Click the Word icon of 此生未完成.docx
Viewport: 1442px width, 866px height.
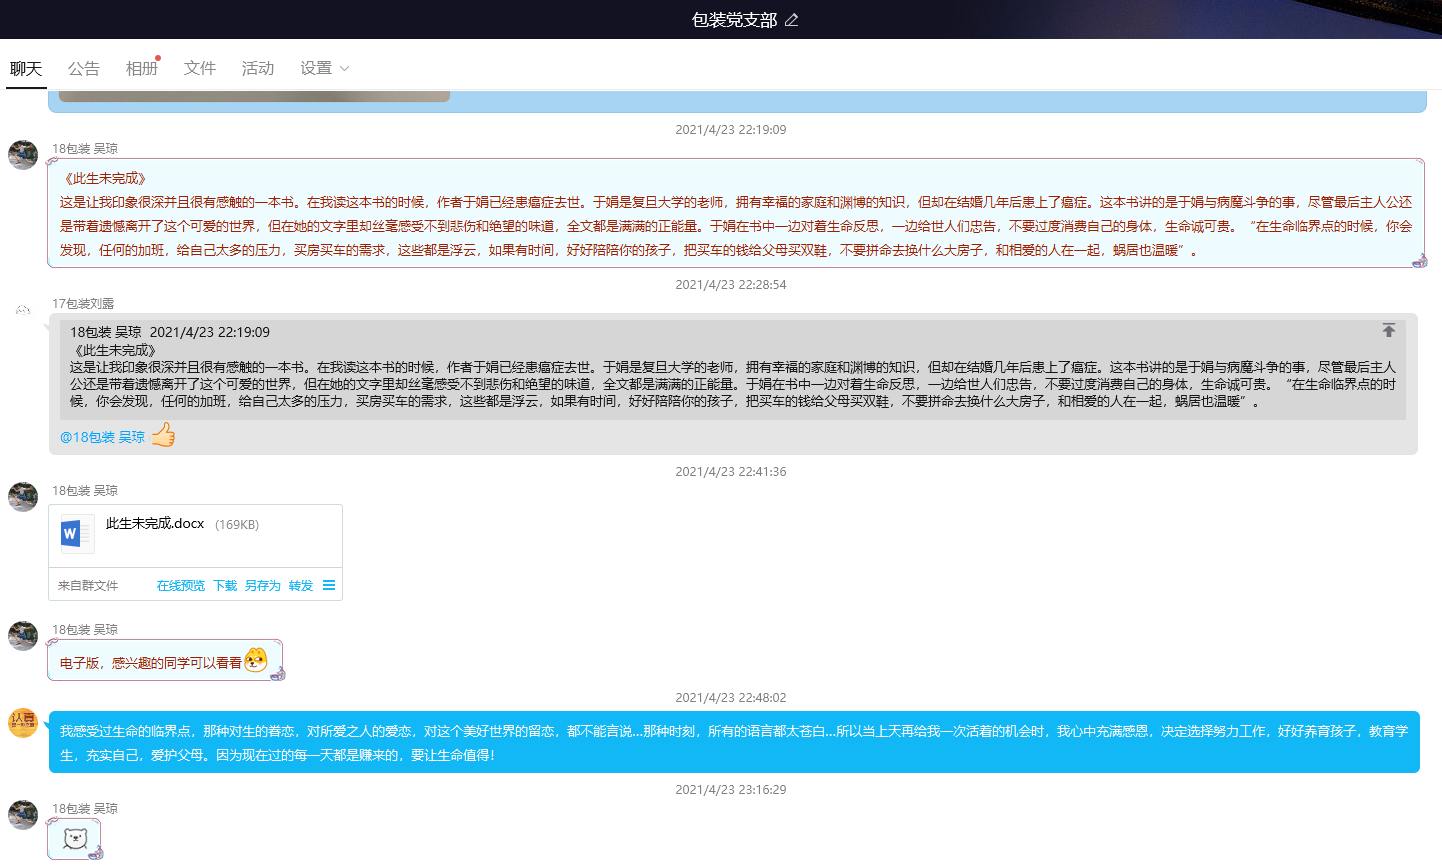click(x=77, y=534)
